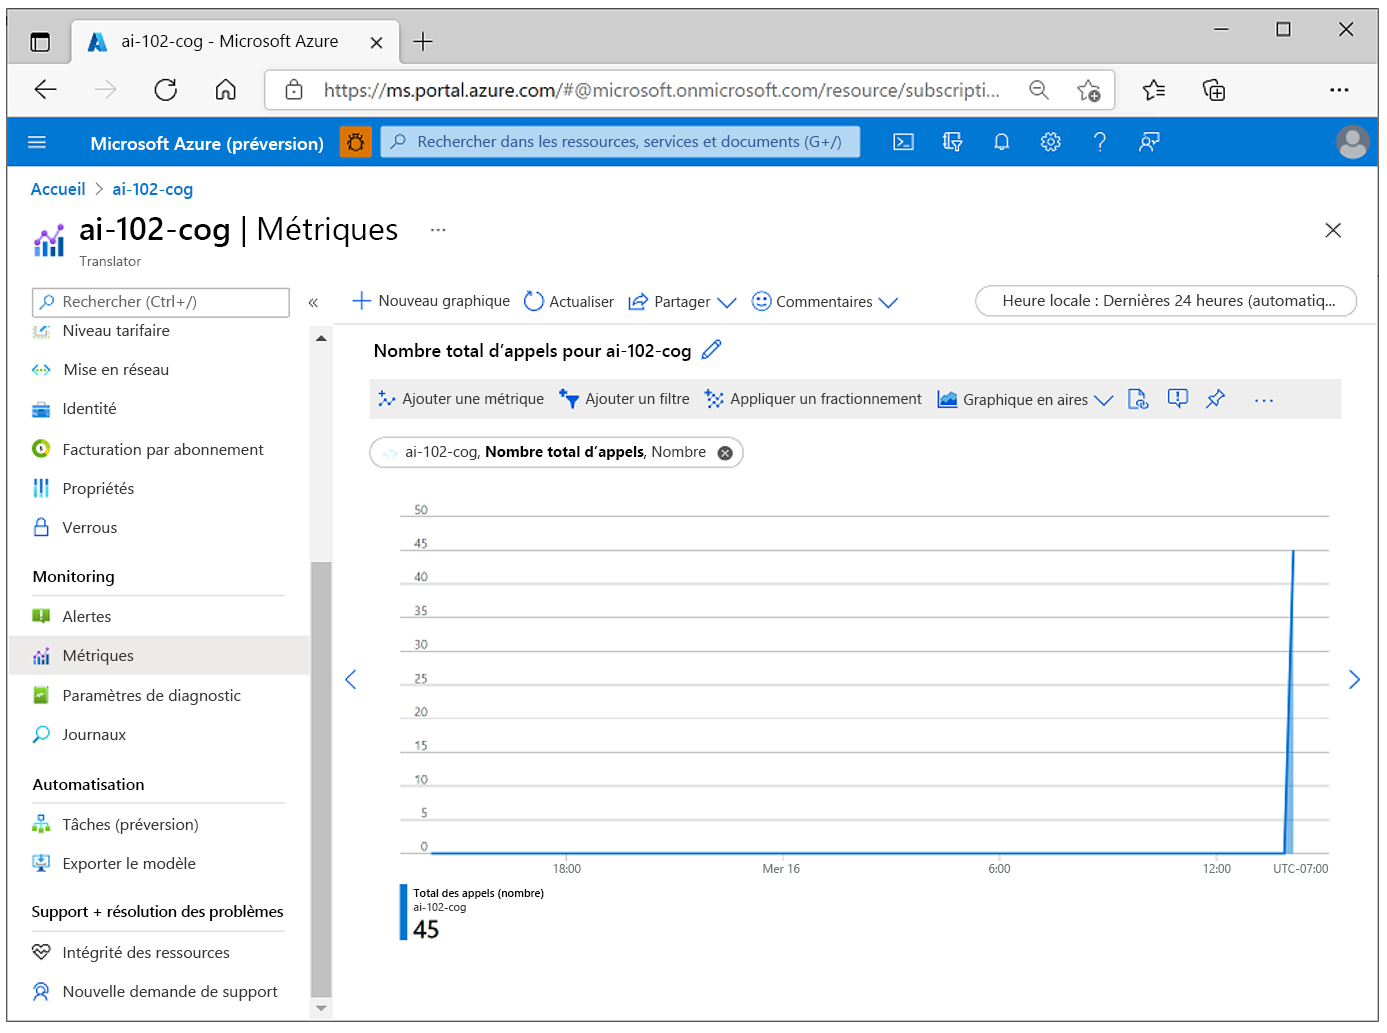Open the notifications bell
This screenshot has width=1387, height=1033.
tap(1001, 142)
